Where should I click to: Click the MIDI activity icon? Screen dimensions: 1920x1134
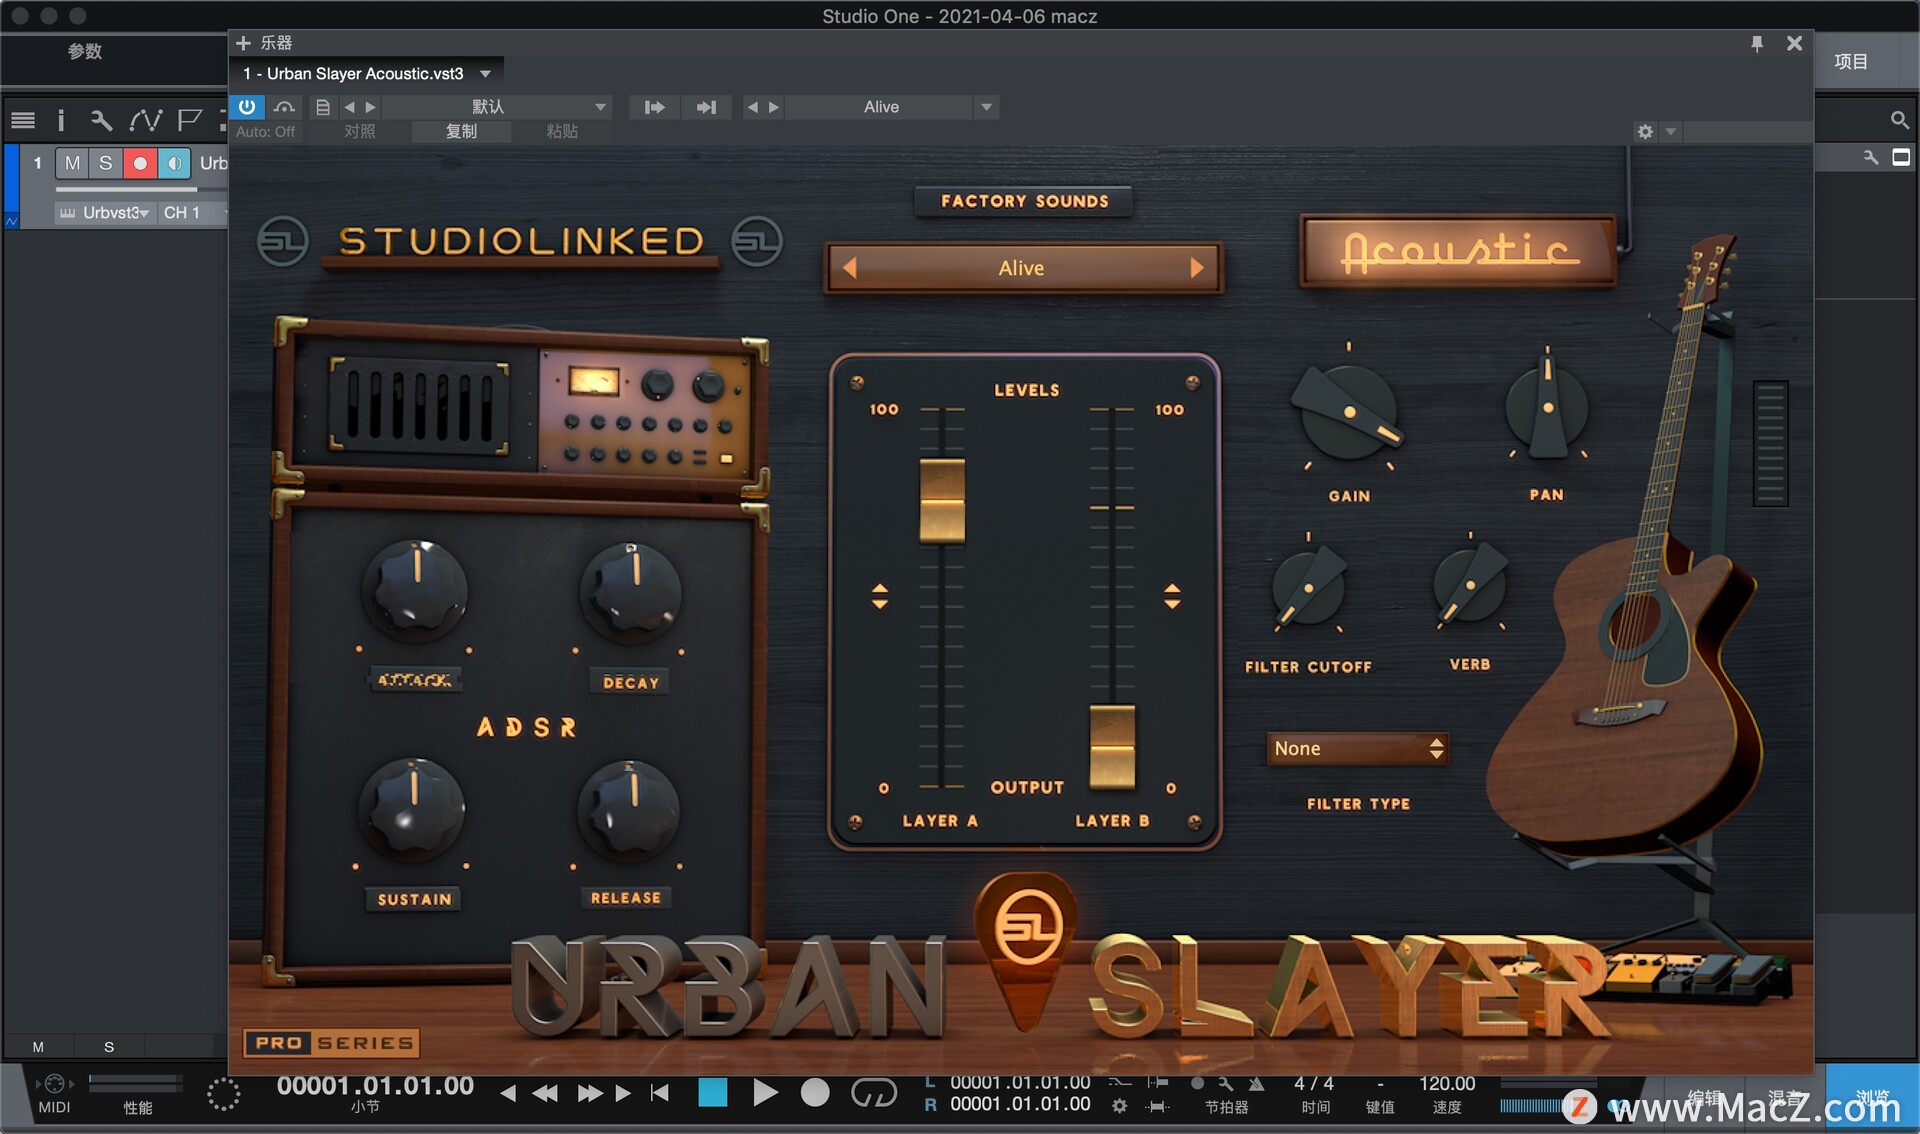coord(54,1084)
